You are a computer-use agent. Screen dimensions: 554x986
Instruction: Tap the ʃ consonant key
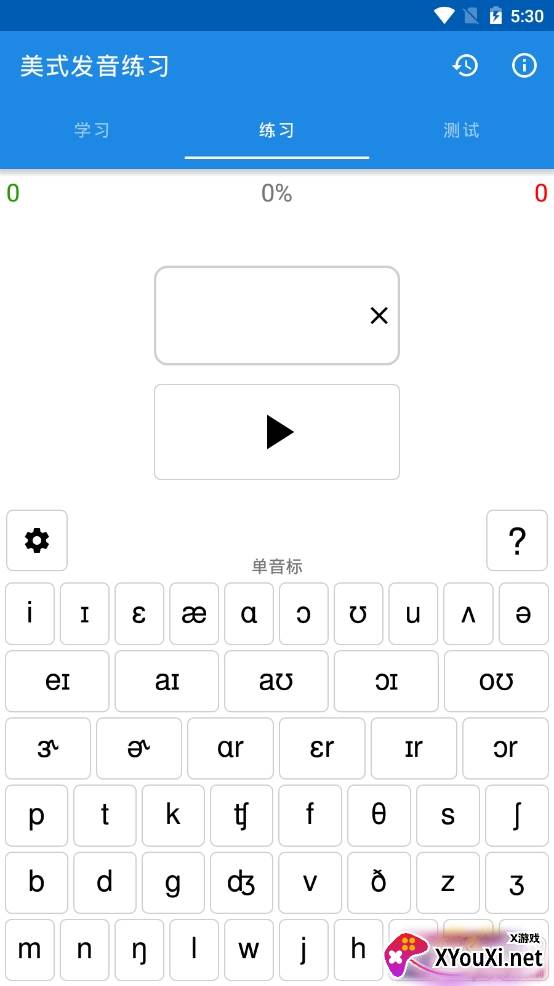pyautogui.click(x=517, y=816)
